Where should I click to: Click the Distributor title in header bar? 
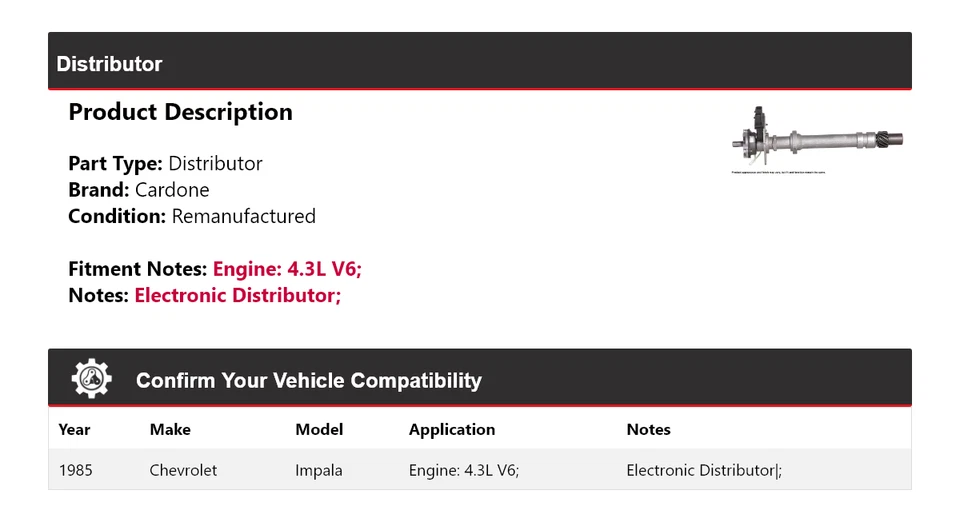tap(109, 64)
